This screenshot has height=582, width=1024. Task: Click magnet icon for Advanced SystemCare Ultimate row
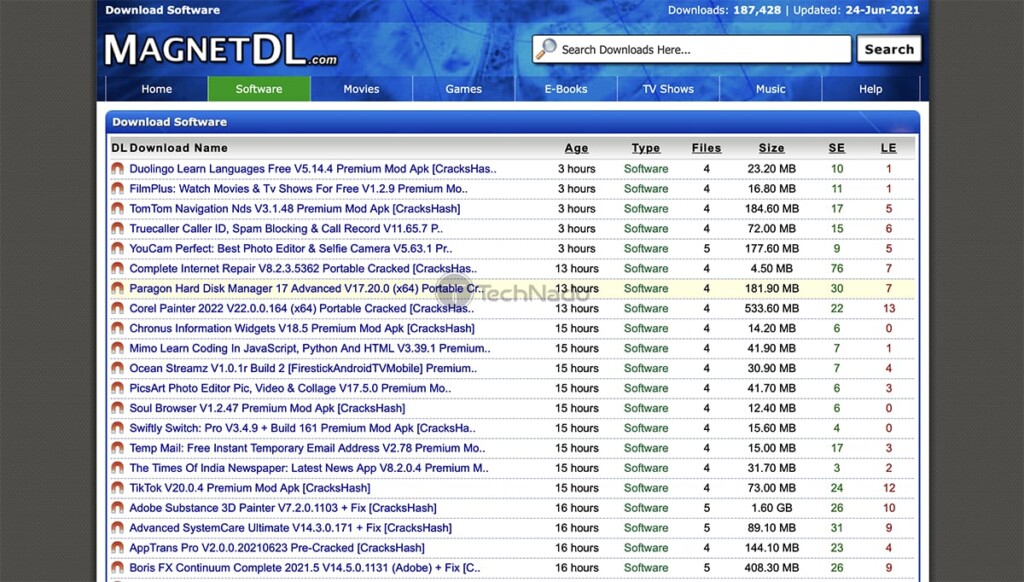[x=118, y=528]
